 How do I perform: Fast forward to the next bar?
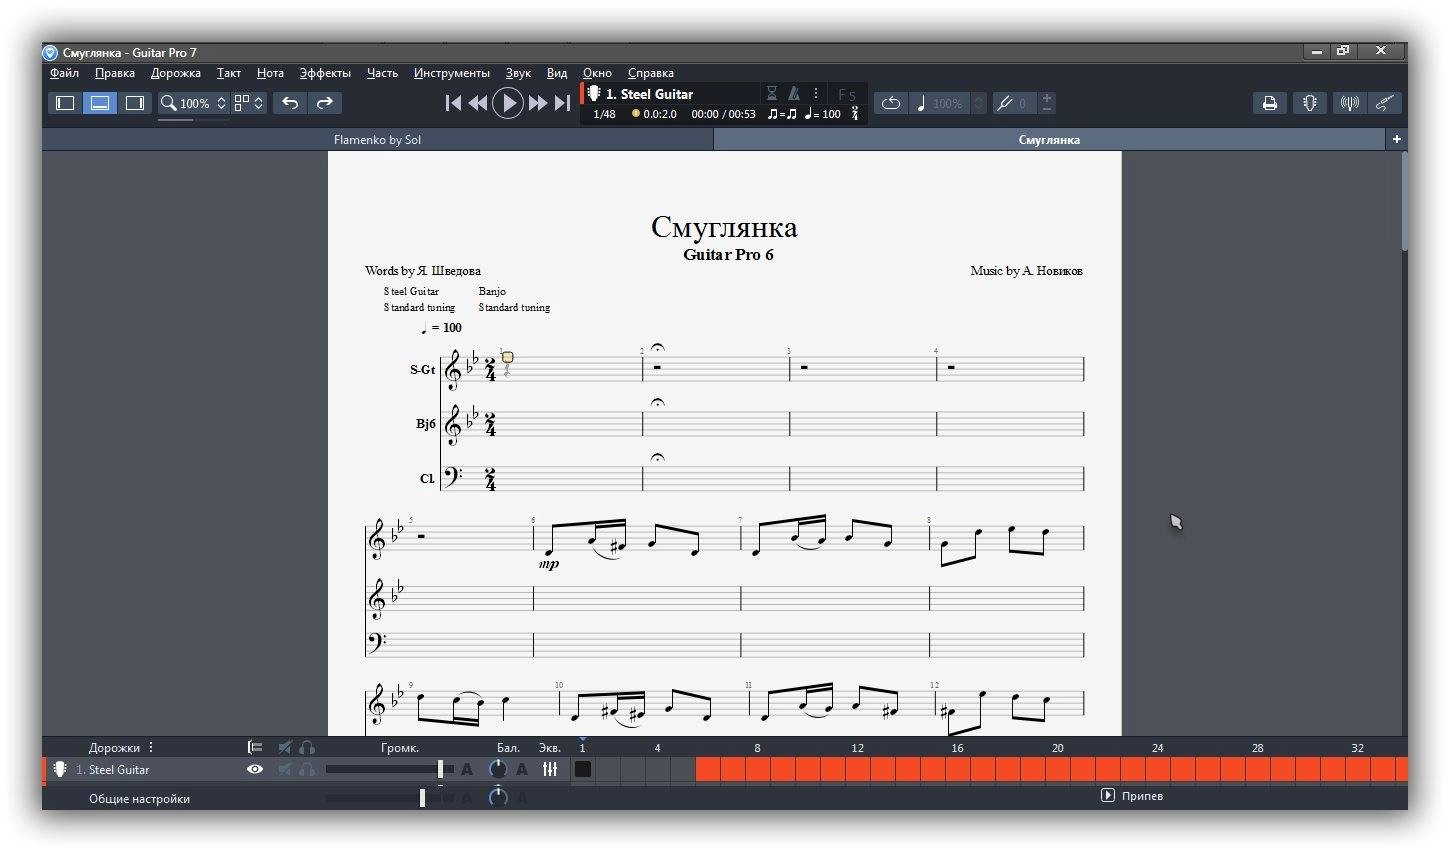pyautogui.click(x=538, y=103)
